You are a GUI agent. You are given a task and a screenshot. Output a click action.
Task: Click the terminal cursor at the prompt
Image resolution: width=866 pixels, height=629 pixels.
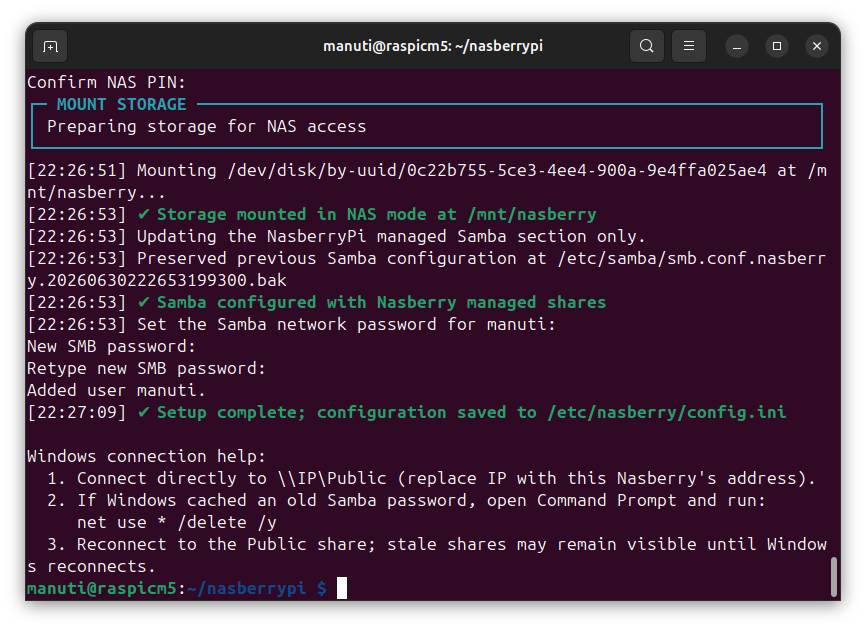342,588
